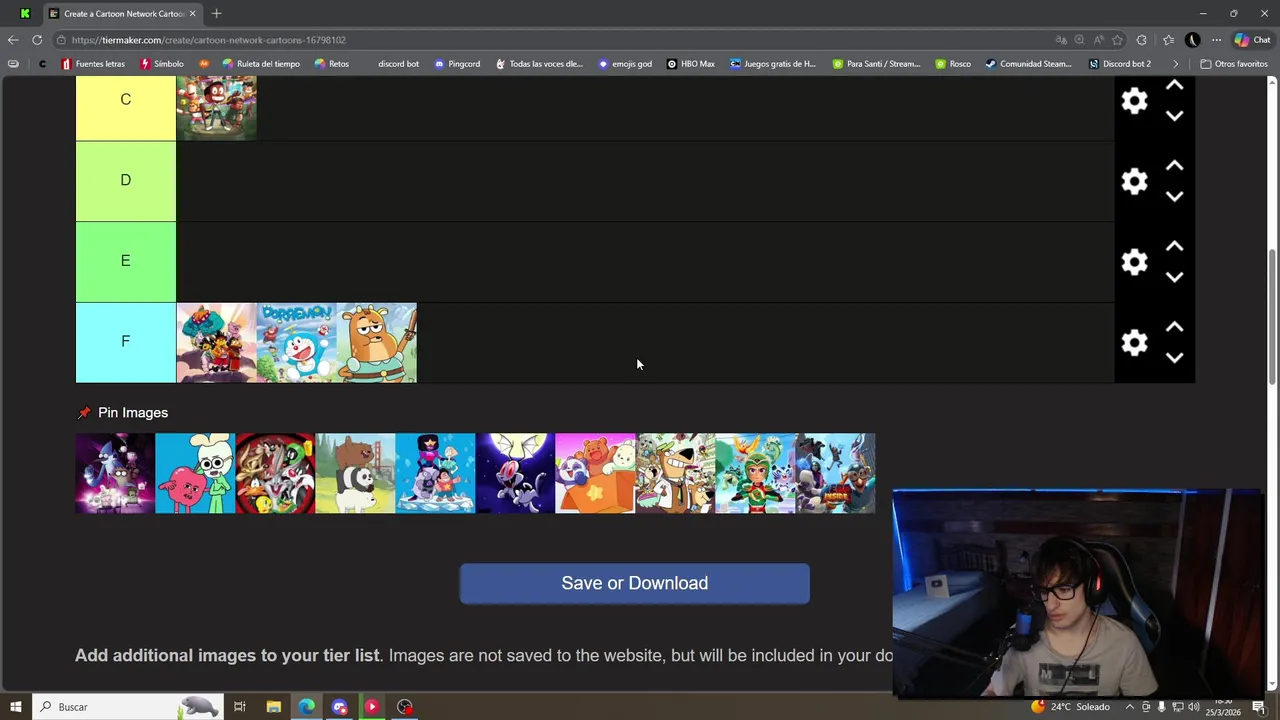Move tier C row up
The image size is (1280, 720).
click(1175, 86)
